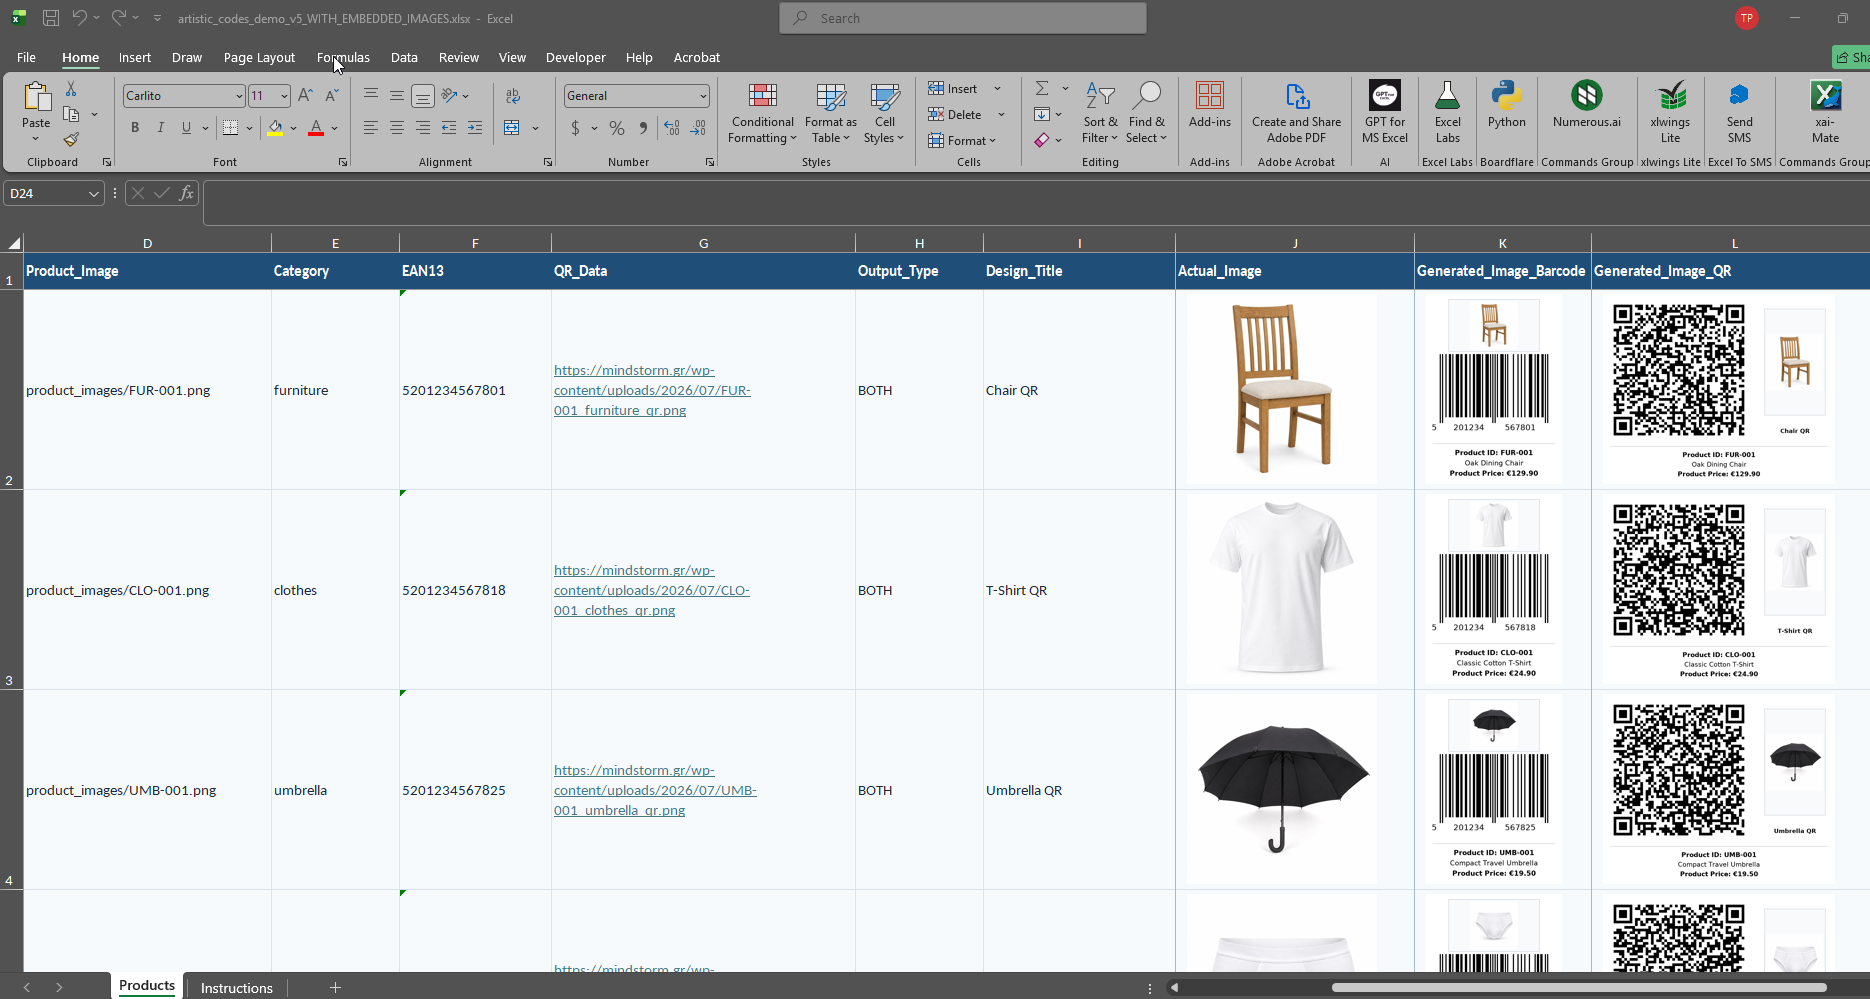Increase font size with the A icon
1870x999 pixels.
tap(306, 96)
